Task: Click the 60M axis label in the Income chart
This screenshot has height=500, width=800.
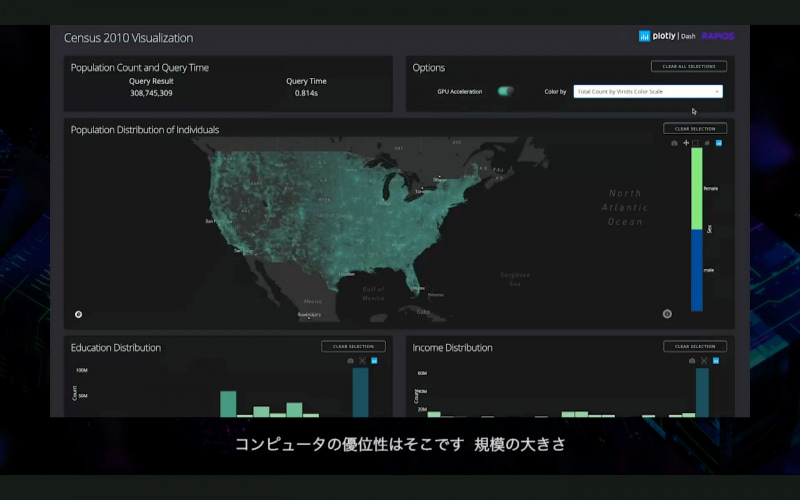Action: pyautogui.click(x=422, y=373)
